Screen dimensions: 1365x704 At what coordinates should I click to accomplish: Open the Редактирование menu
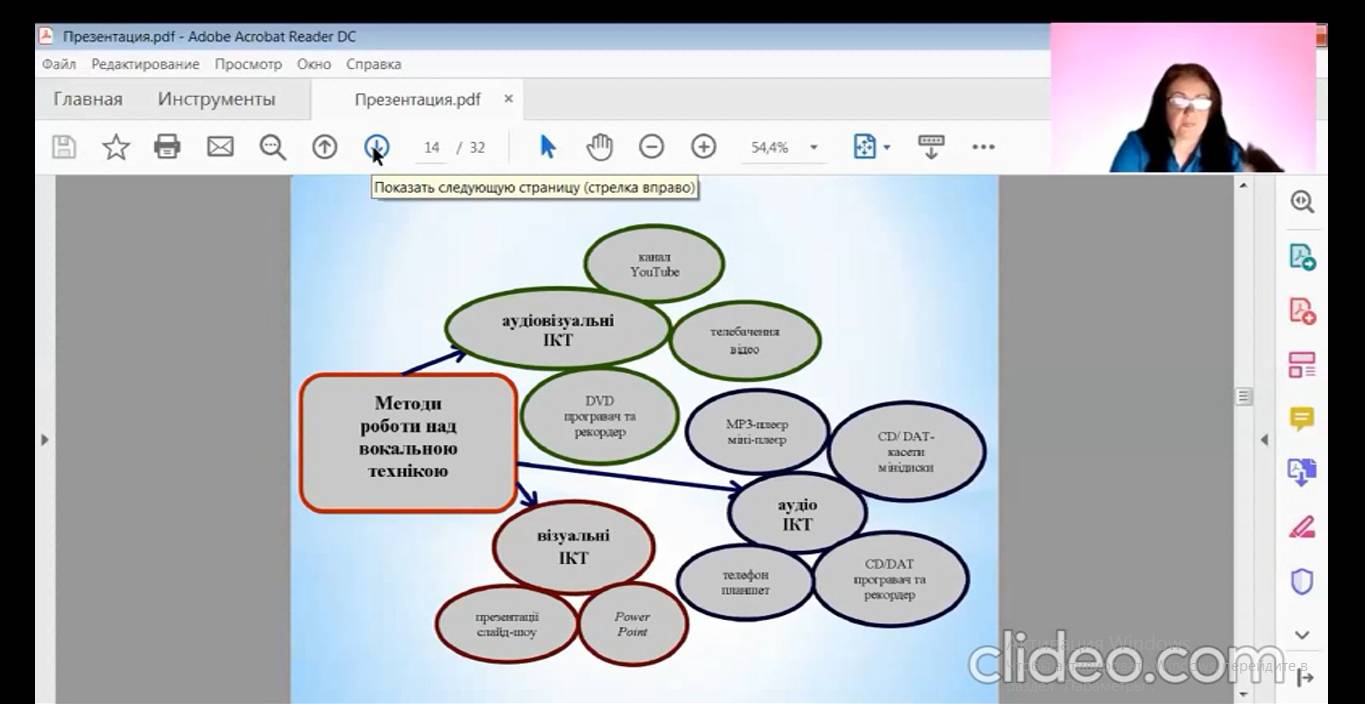(145, 64)
